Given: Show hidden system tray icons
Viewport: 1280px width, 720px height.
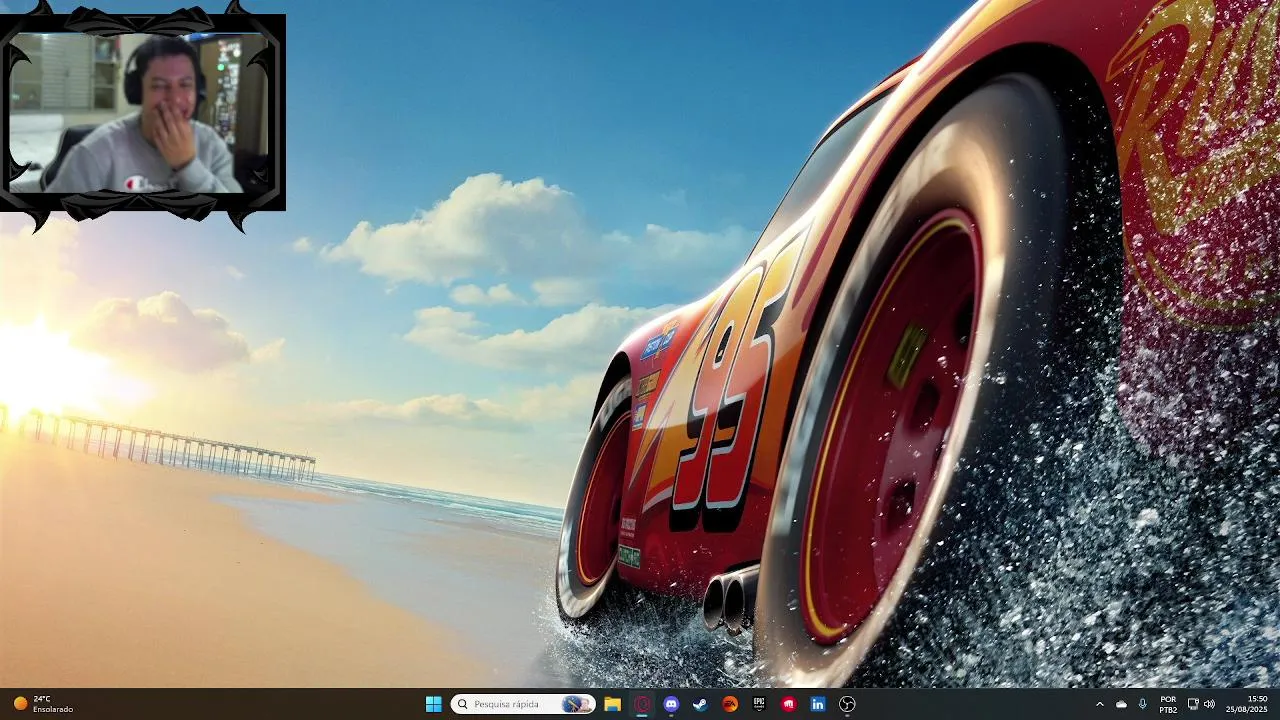Looking at the screenshot, I should tap(1100, 704).
